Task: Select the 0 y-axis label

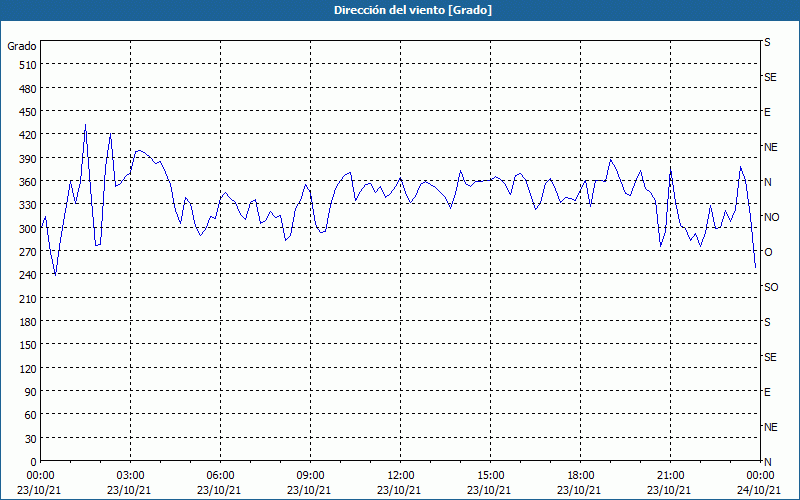Action: coord(34,462)
